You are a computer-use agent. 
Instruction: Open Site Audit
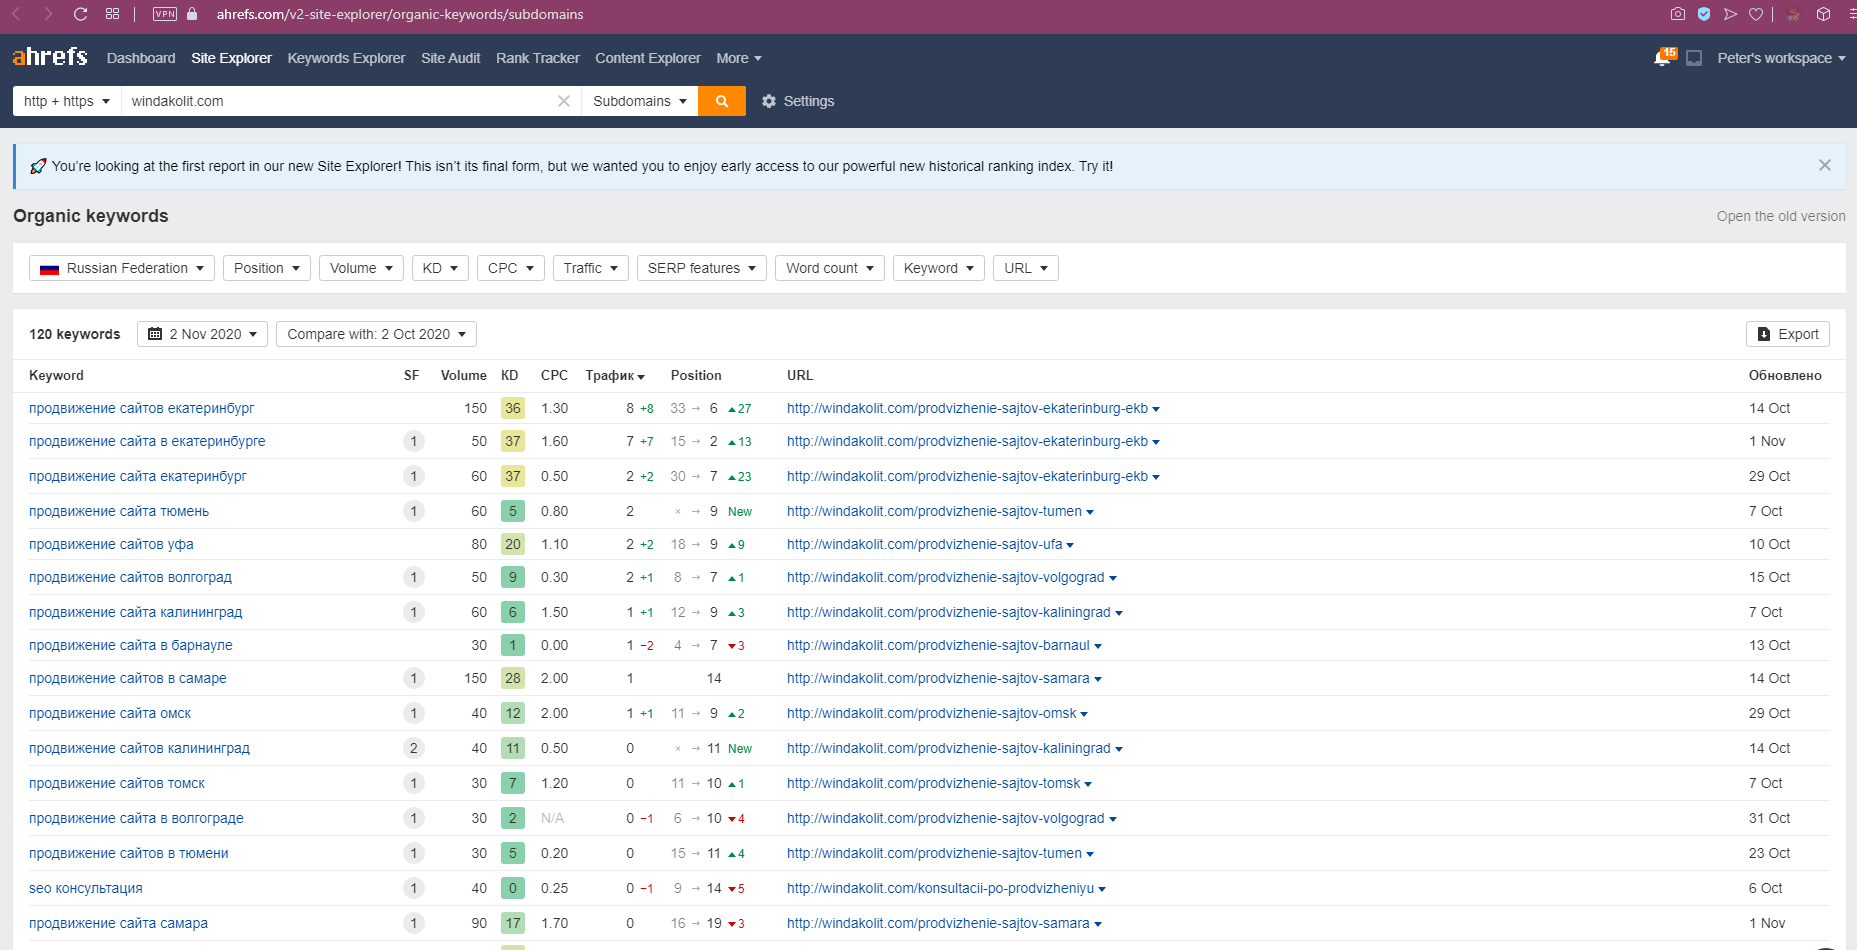[x=450, y=58]
